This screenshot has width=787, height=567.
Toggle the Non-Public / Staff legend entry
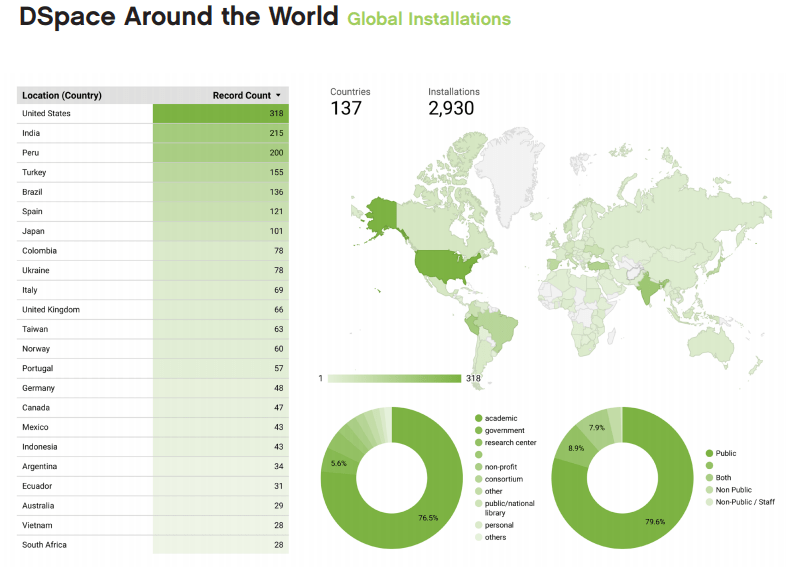pyautogui.click(x=745, y=502)
